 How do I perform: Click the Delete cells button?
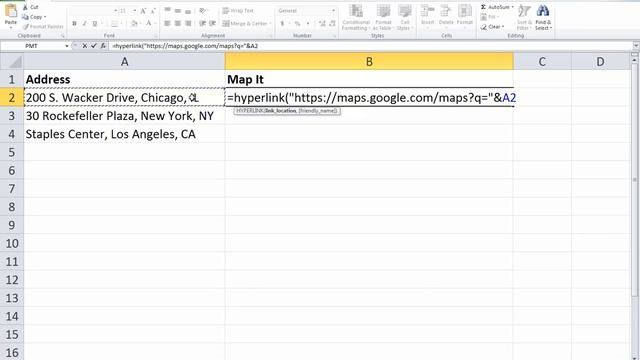446,16
